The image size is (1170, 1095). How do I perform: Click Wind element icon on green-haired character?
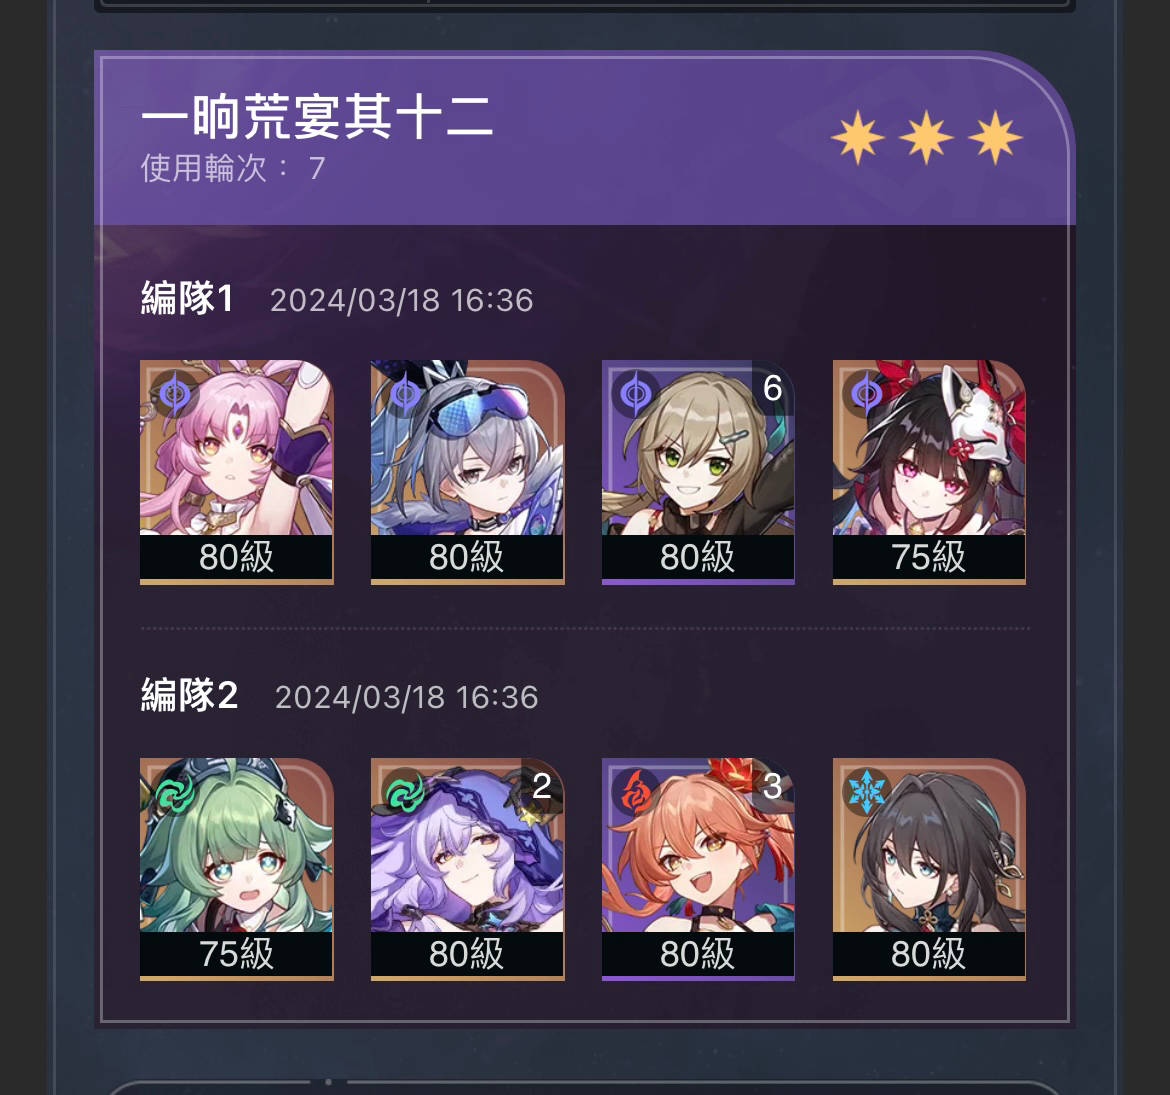(175, 791)
